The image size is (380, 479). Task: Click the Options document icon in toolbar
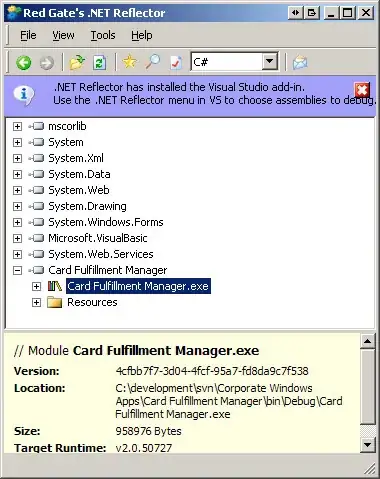pos(176,62)
